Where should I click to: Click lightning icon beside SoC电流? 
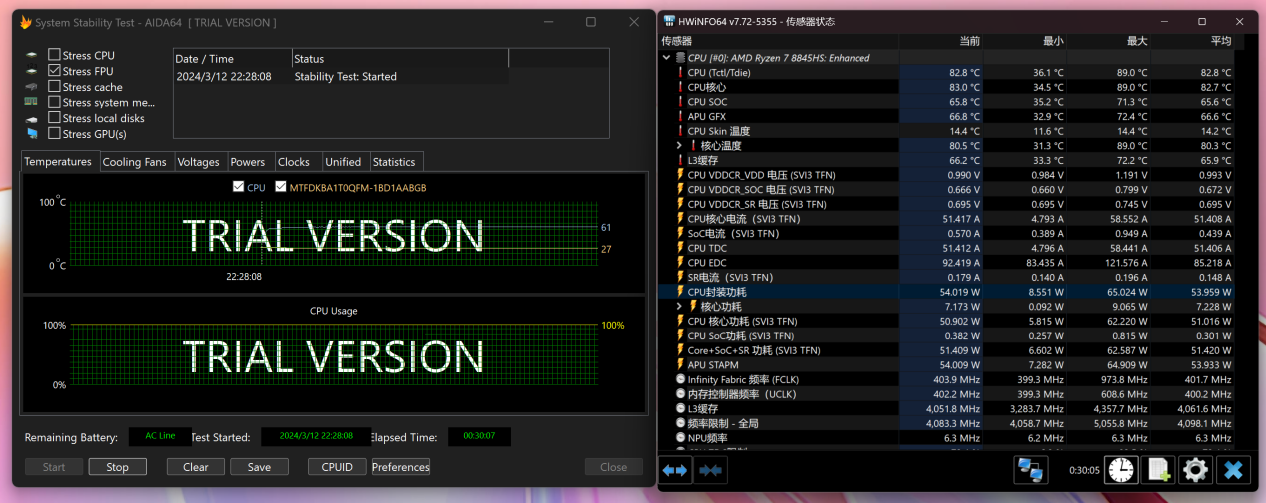(x=680, y=234)
